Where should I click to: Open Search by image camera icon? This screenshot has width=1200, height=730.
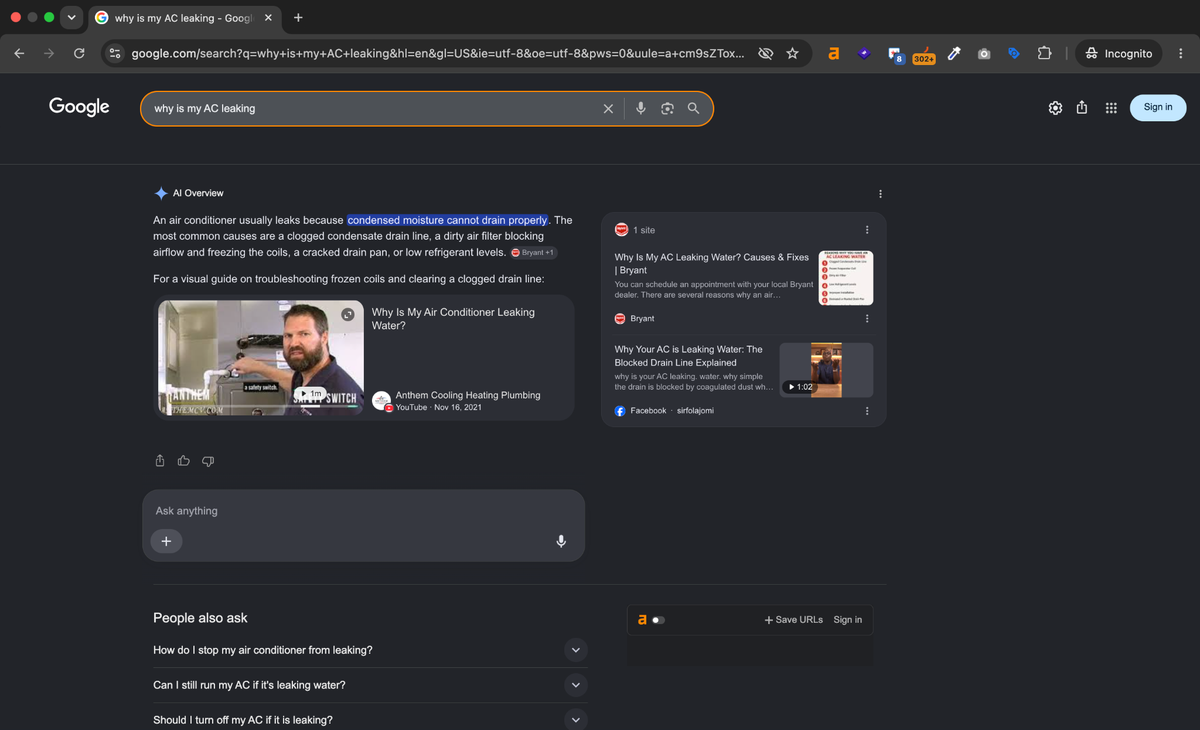[x=667, y=108]
